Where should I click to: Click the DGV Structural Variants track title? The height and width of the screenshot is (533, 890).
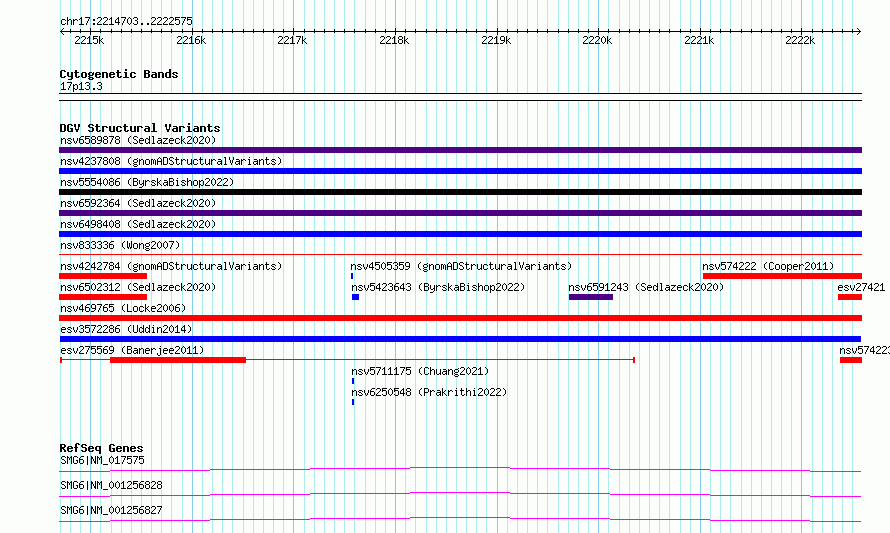tap(140, 128)
